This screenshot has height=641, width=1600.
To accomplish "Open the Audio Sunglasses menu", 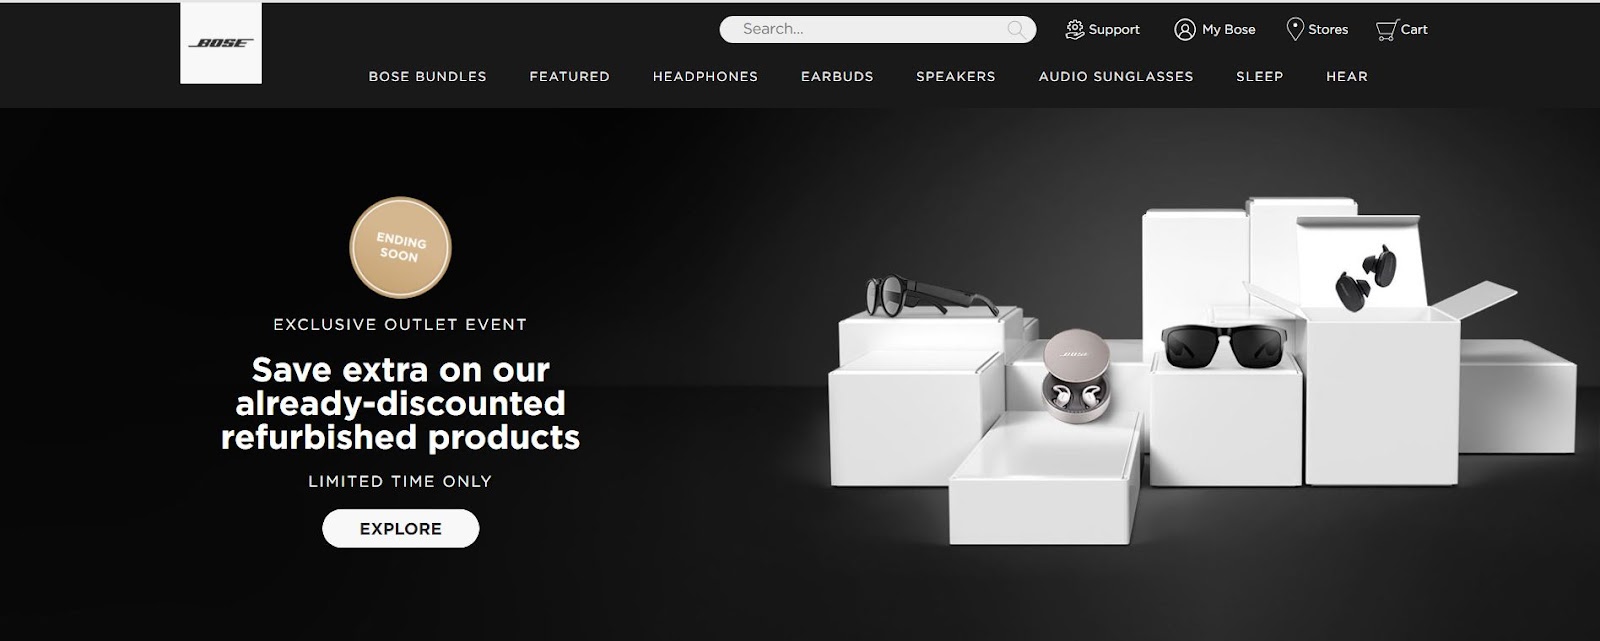I will (1116, 76).
